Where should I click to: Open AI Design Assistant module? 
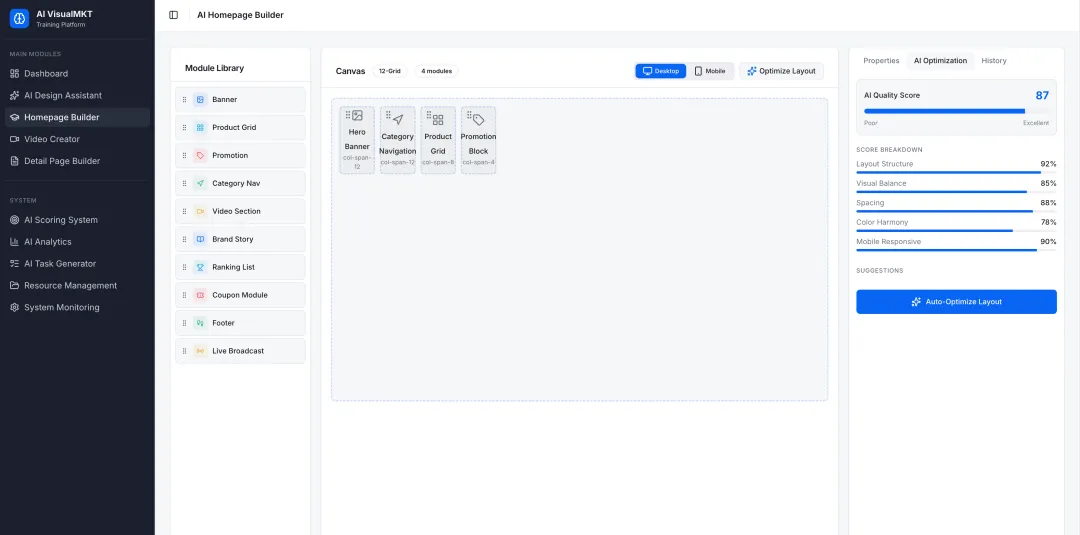(x=77, y=96)
